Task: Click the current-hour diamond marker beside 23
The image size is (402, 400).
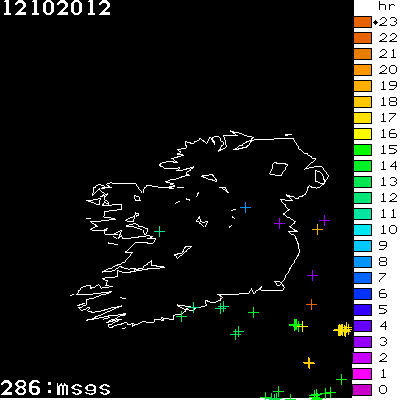Action: (x=375, y=23)
